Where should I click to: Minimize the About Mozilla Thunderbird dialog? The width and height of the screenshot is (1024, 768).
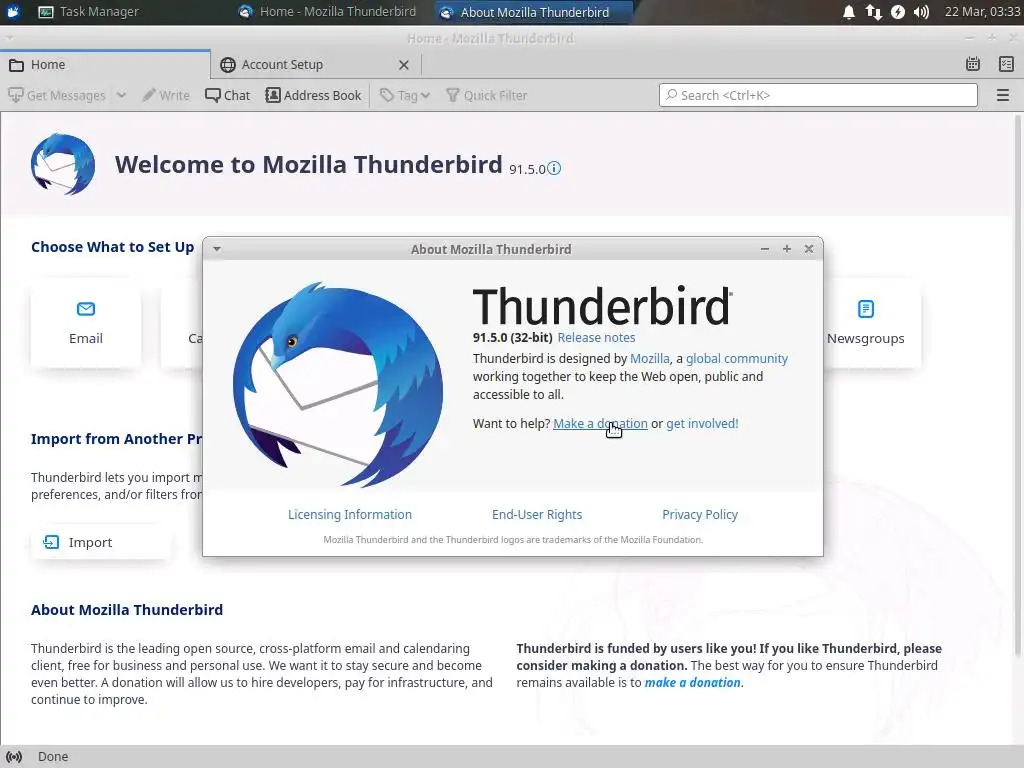(765, 249)
